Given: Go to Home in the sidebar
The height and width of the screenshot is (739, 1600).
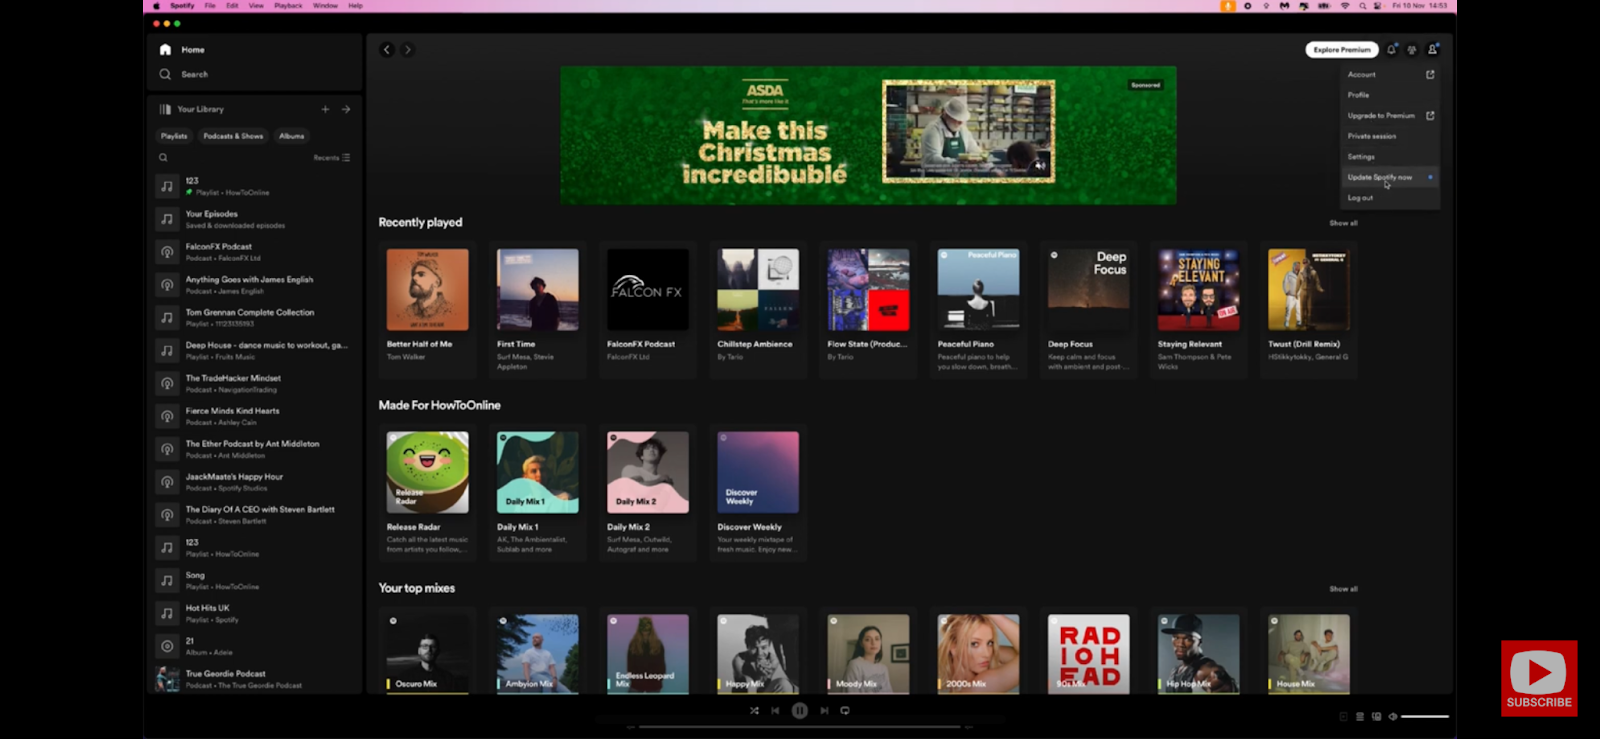Looking at the screenshot, I should pyautogui.click(x=182, y=50).
